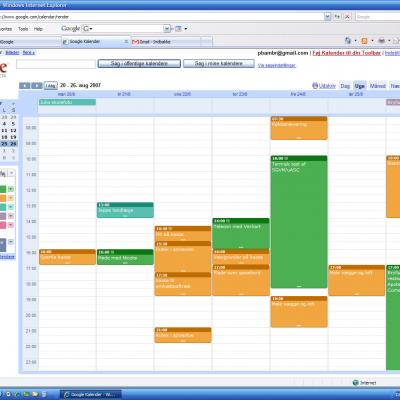Switch to the Dag view tab

[x=345, y=86]
